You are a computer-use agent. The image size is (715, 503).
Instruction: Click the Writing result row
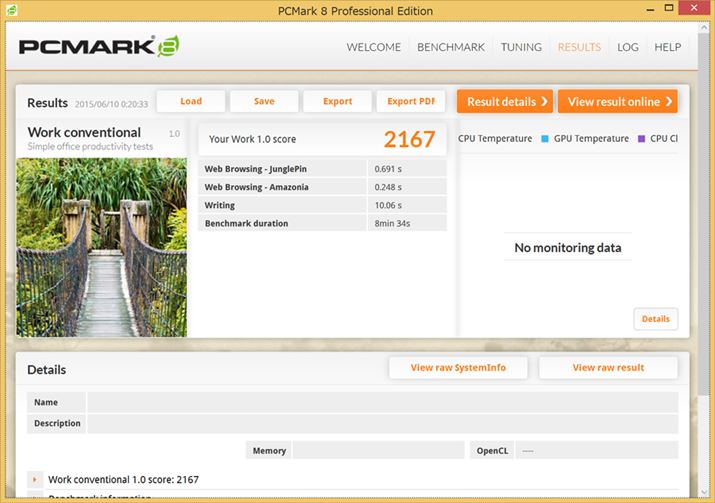click(x=322, y=205)
